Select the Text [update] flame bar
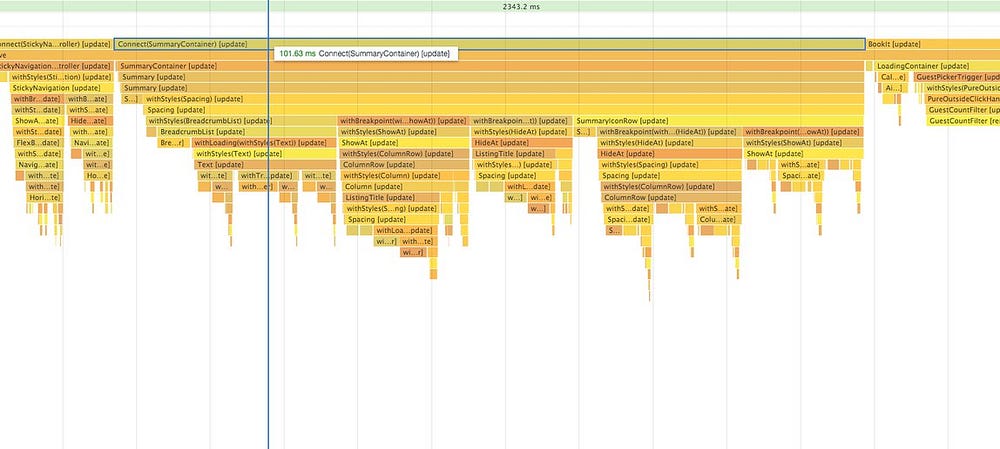This screenshot has height=449, width=1000. click(x=265, y=165)
